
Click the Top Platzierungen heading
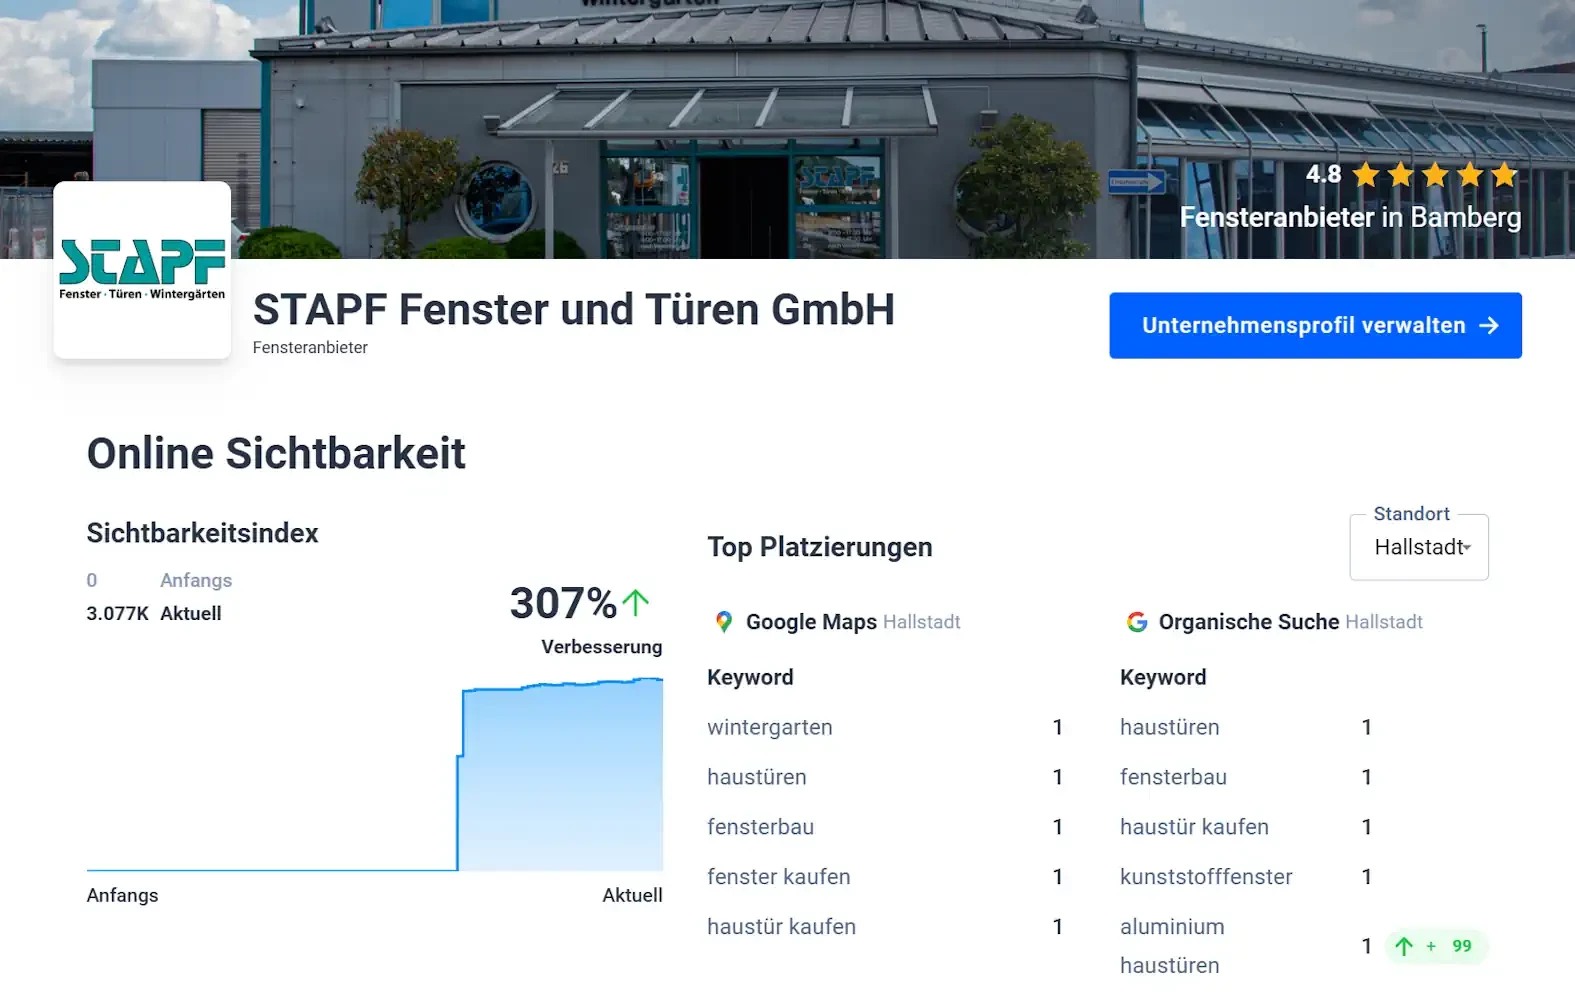[x=820, y=547]
